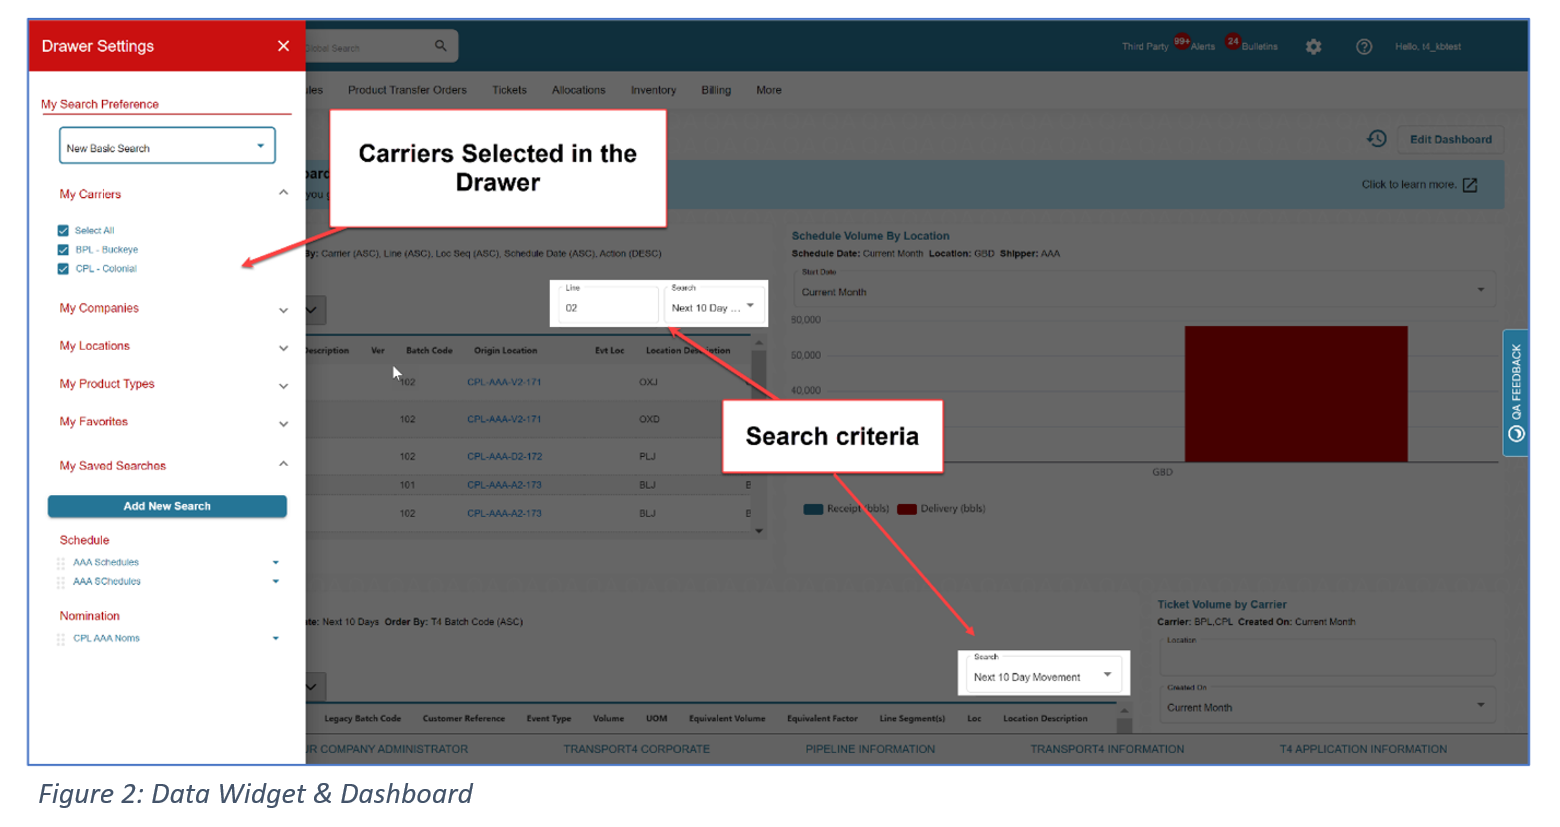Click the dashboard history clock icon
This screenshot has height=827, width=1560.
(1376, 139)
